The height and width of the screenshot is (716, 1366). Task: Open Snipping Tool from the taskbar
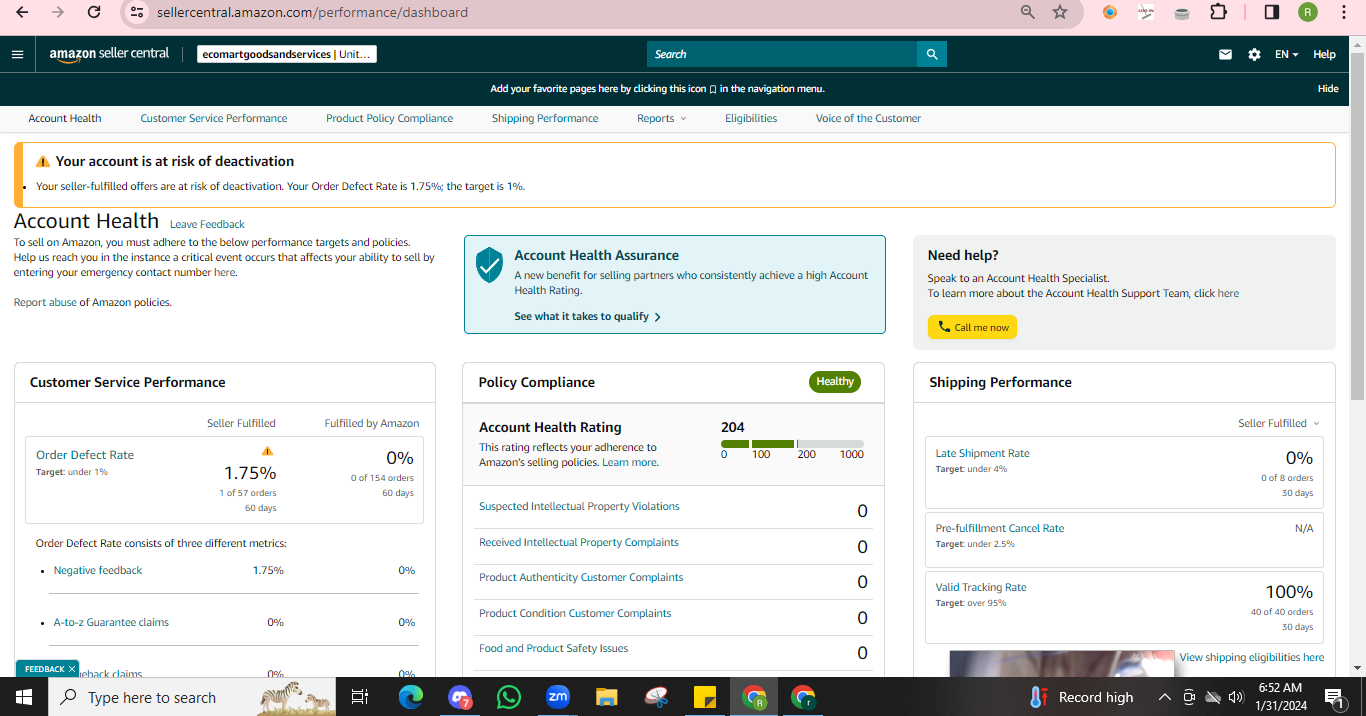pyautogui.click(x=656, y=697)
